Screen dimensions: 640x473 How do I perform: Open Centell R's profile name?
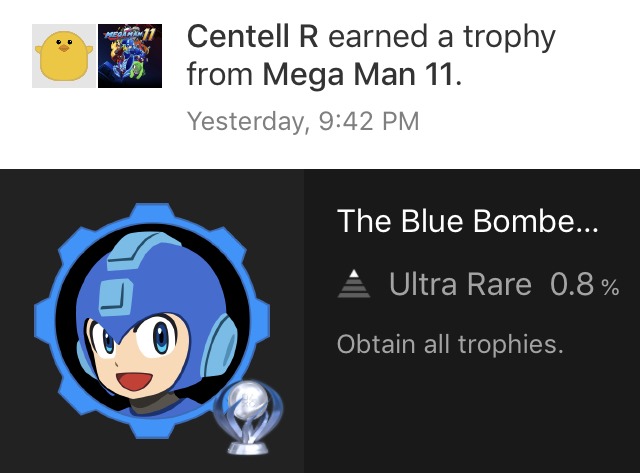pos(253,37)
